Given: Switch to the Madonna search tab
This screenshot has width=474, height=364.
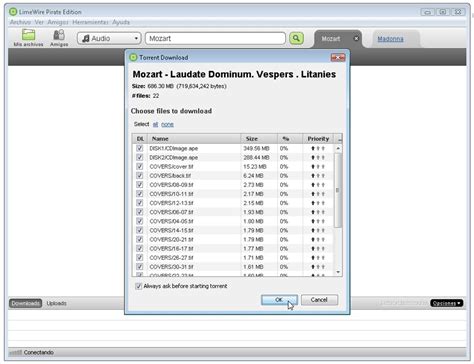Looking at the screenshot, I should click(x=390, y=39).
